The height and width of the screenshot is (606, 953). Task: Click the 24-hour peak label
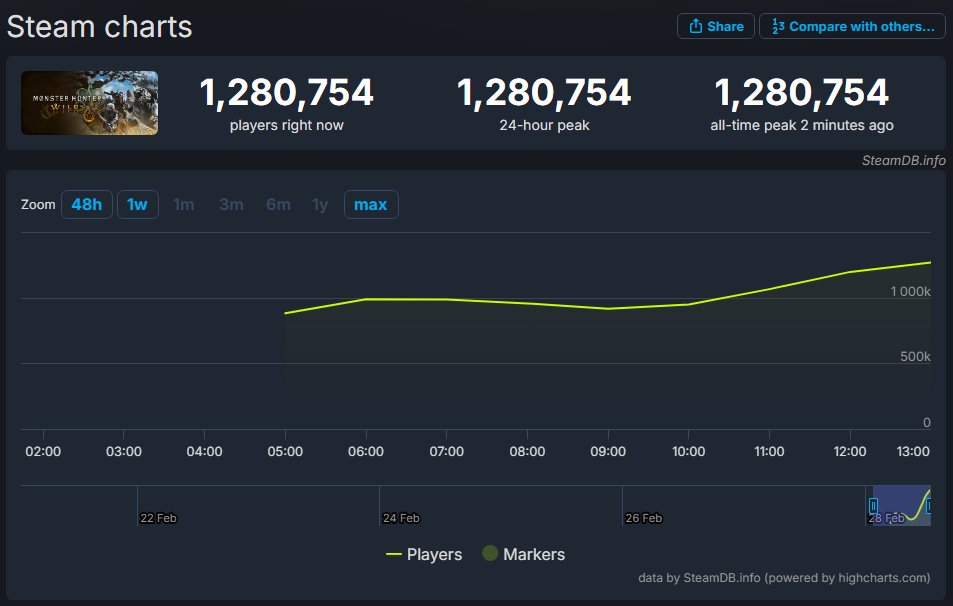(544, 125)
